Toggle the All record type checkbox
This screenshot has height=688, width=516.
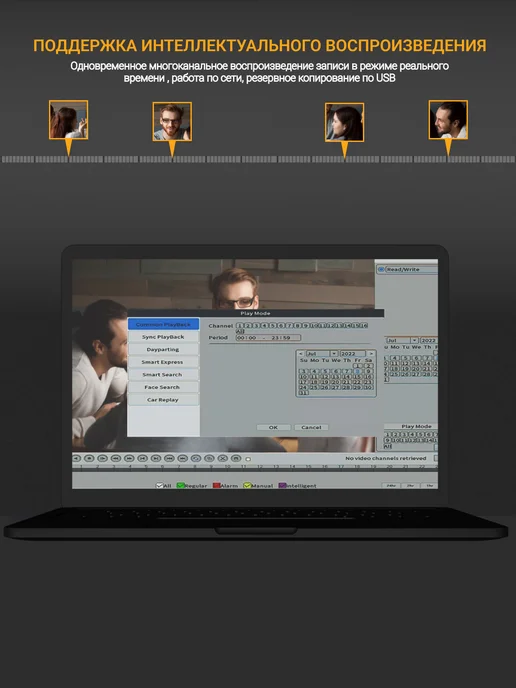tap(160, 486)
